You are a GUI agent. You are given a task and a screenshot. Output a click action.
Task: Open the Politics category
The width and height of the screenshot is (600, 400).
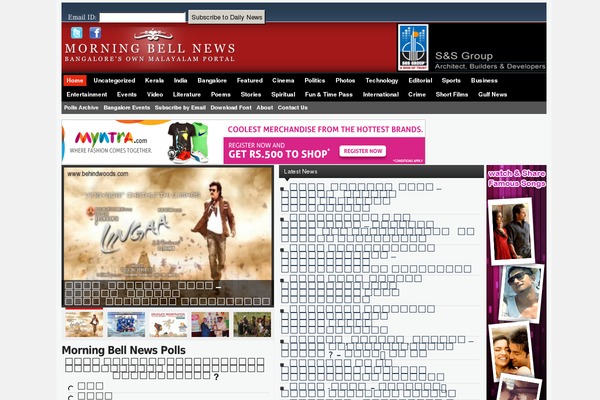click(x=315, y=80)
